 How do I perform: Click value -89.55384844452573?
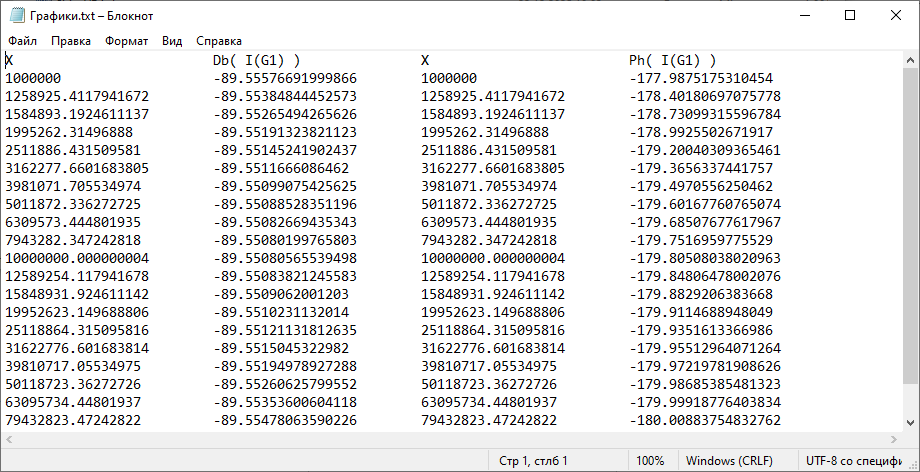[x=285, y=96]
